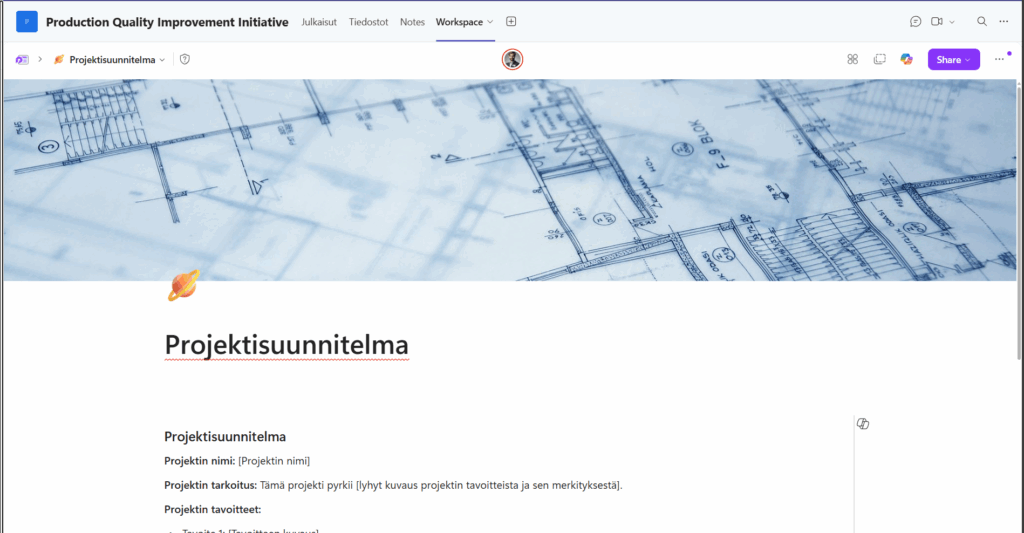The width and height of the screenshot is (1024, 533).
Task: Open the top bar more options ellipsis
Action: [1004, 22]
